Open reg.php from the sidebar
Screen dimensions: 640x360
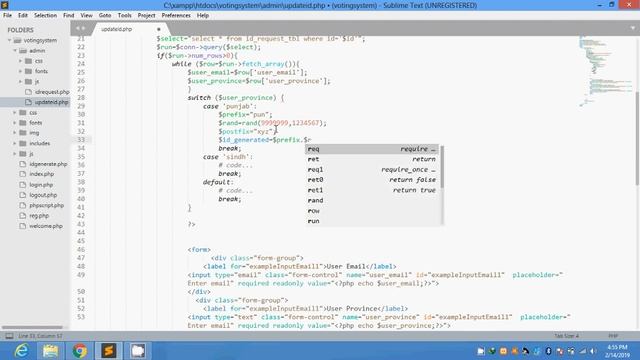click(x=39, y=215)
